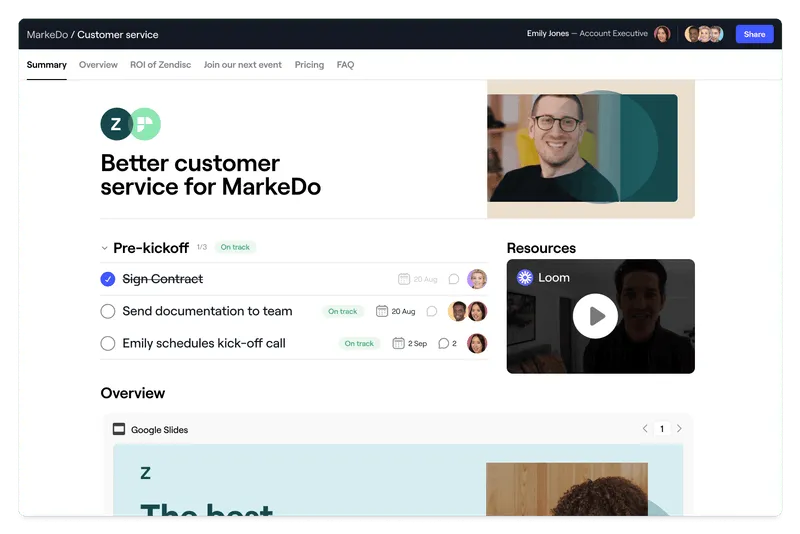Open comments on Sign Contract task
Image resolution: width=800 pixels, height=534 pixels.
pyautogui.click(x=454, y=279)
